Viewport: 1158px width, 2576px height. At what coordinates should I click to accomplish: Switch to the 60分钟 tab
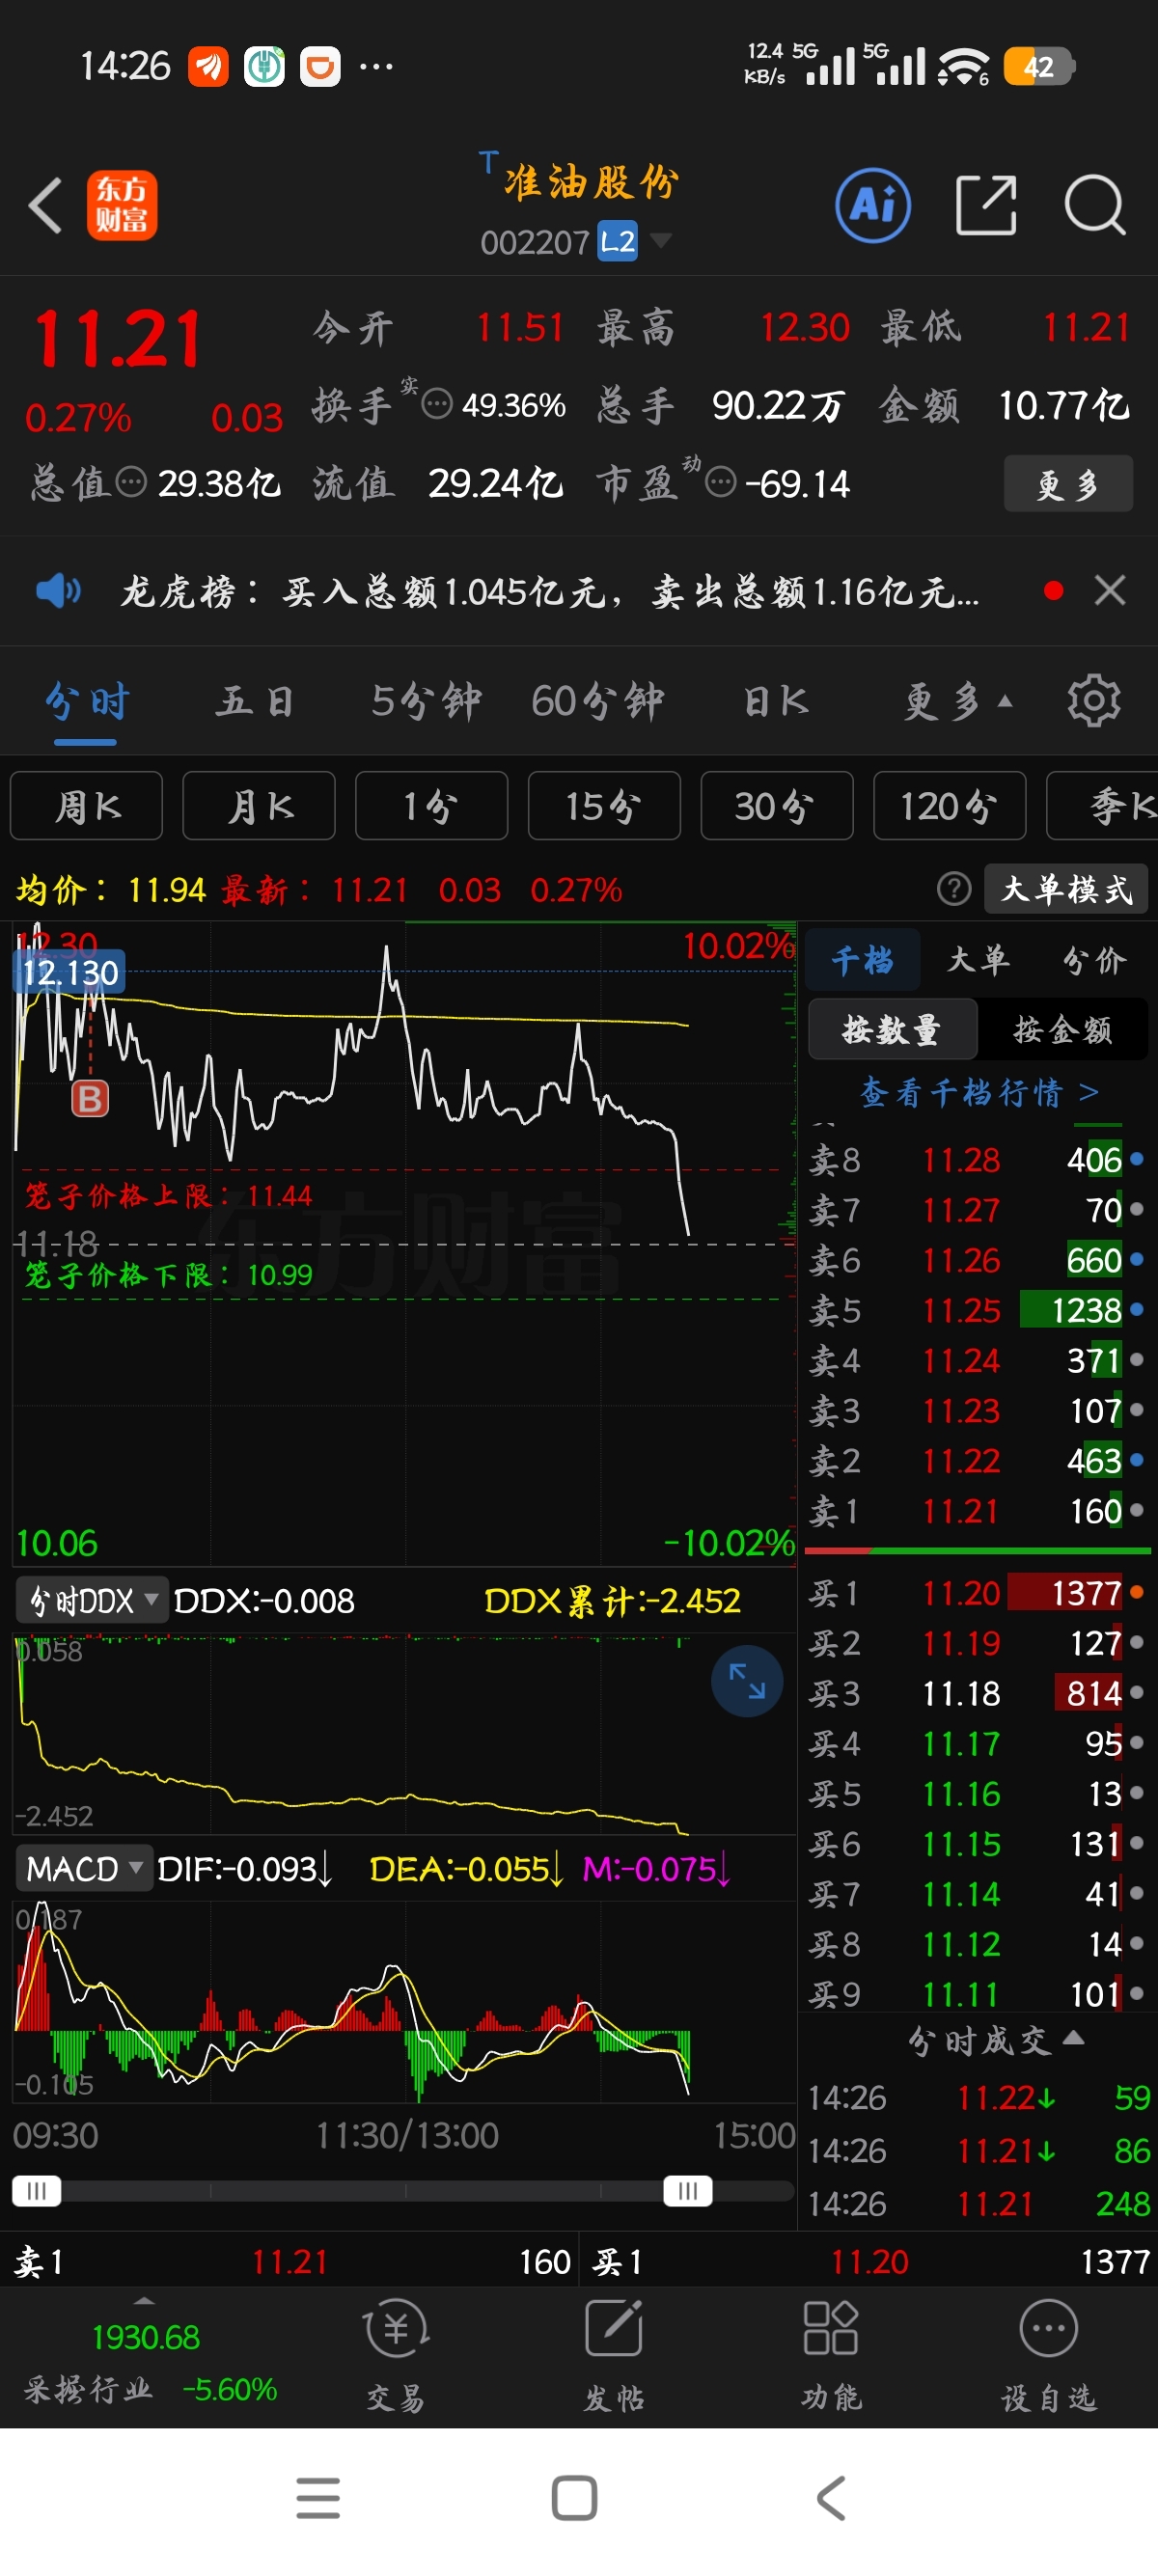pos(597,702)
